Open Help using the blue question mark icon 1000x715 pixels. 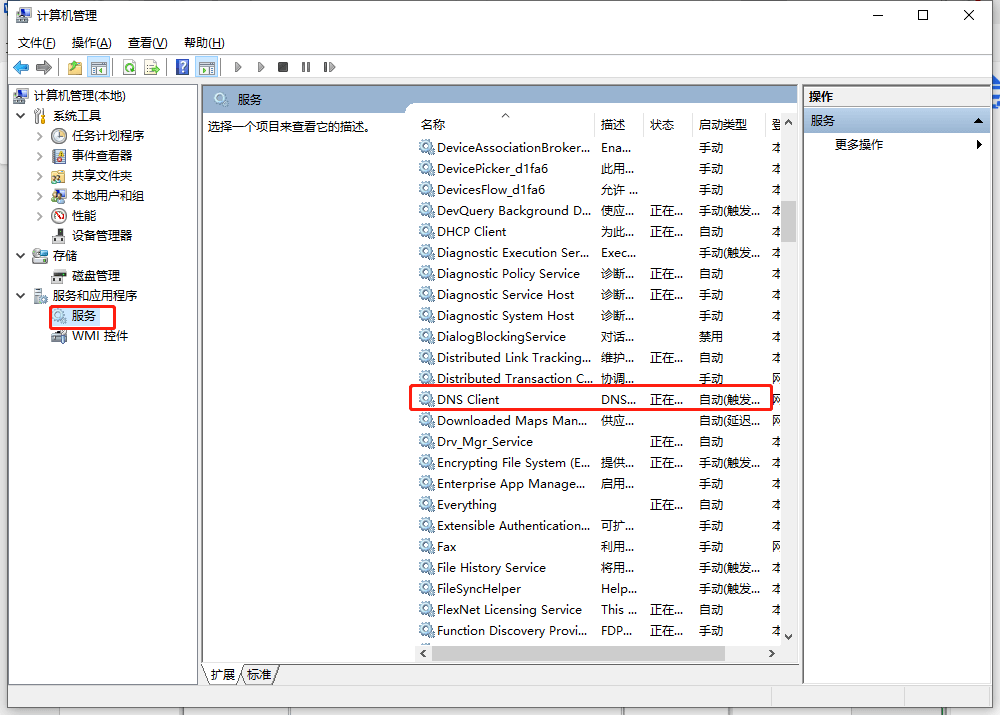coord(182,67)
